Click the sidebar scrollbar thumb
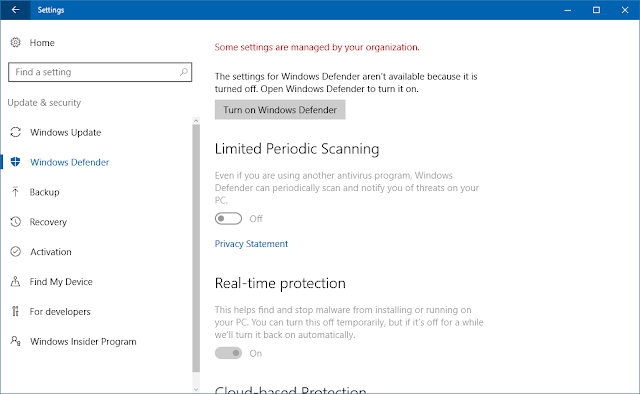 tap(196, 248)
